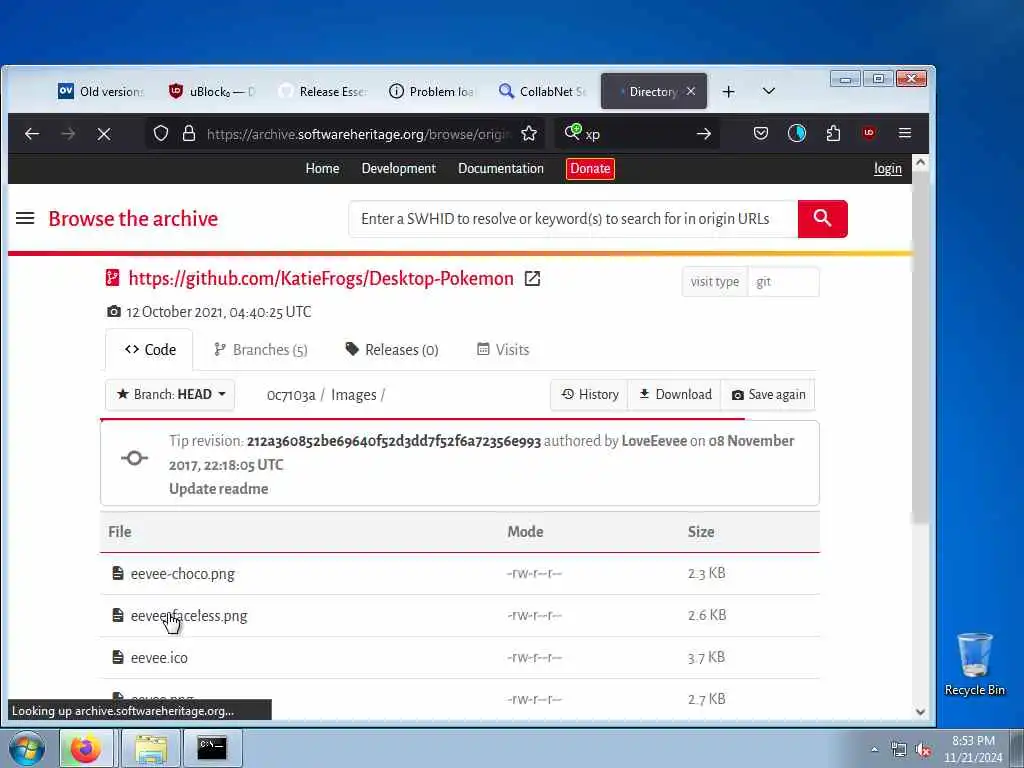Open Windows Start button
The width and height of the screenshot is (1024, 768).
[x=26, y=748]
